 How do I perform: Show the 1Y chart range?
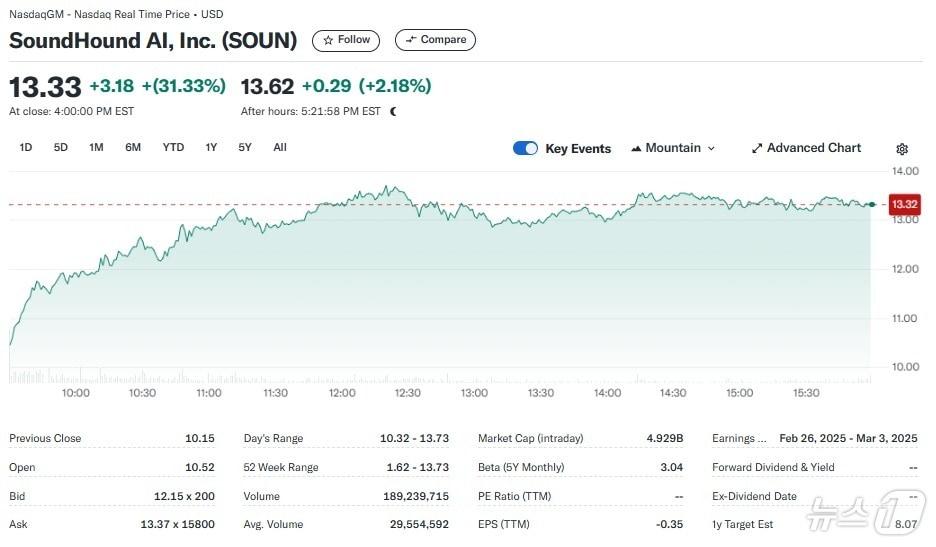click(x=211, y=147)
